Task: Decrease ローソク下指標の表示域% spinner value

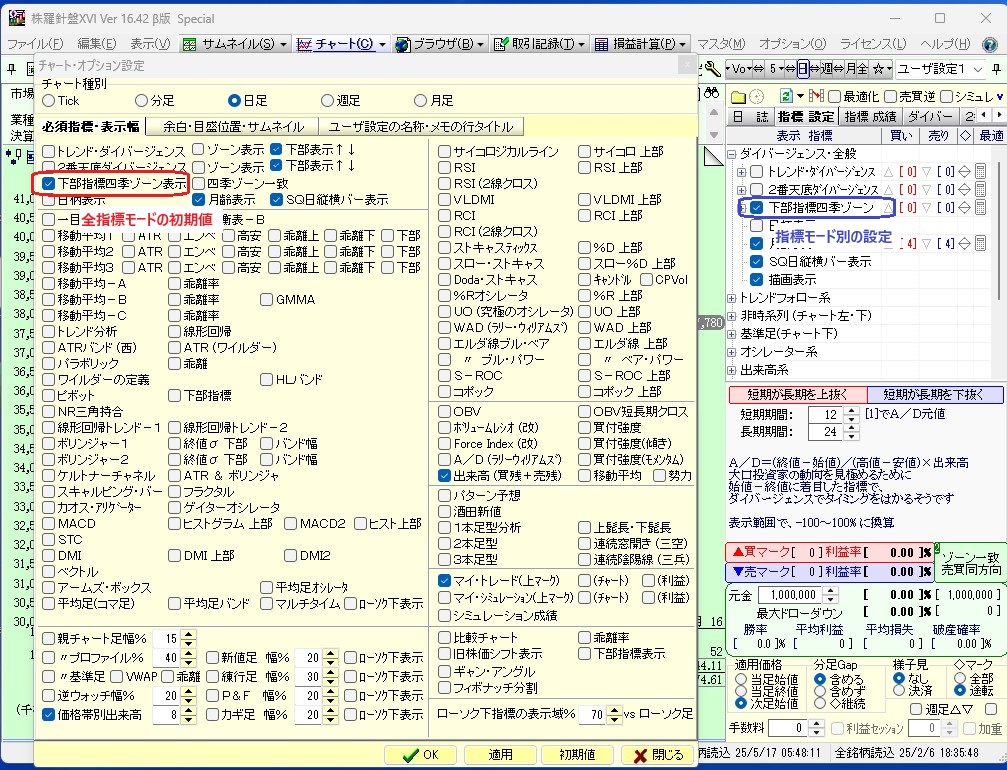Action: (614, 719)
